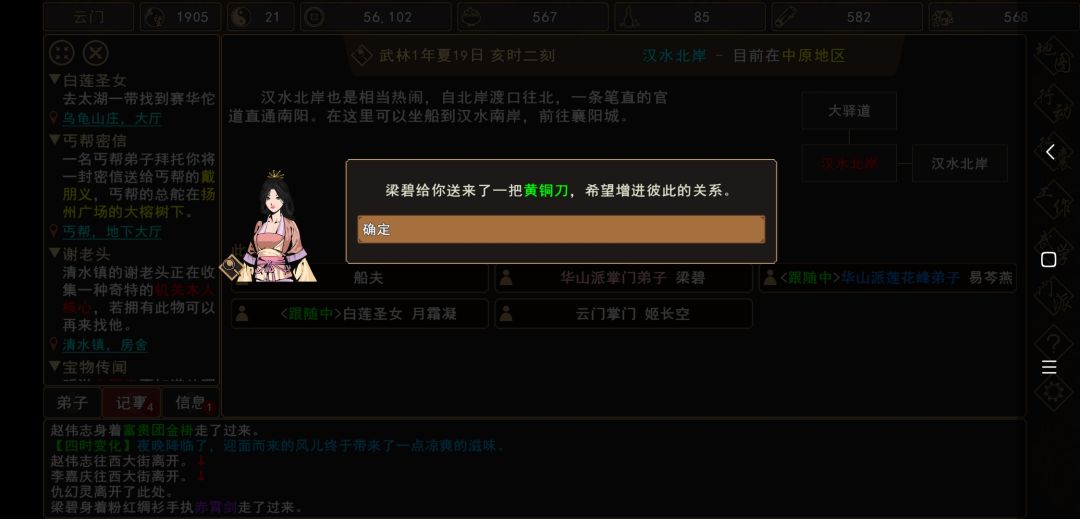This screenshot has height=519, width=1080.
Task: Click the four-dot round icon in quest panel
Action: click(x=63, y=53)
